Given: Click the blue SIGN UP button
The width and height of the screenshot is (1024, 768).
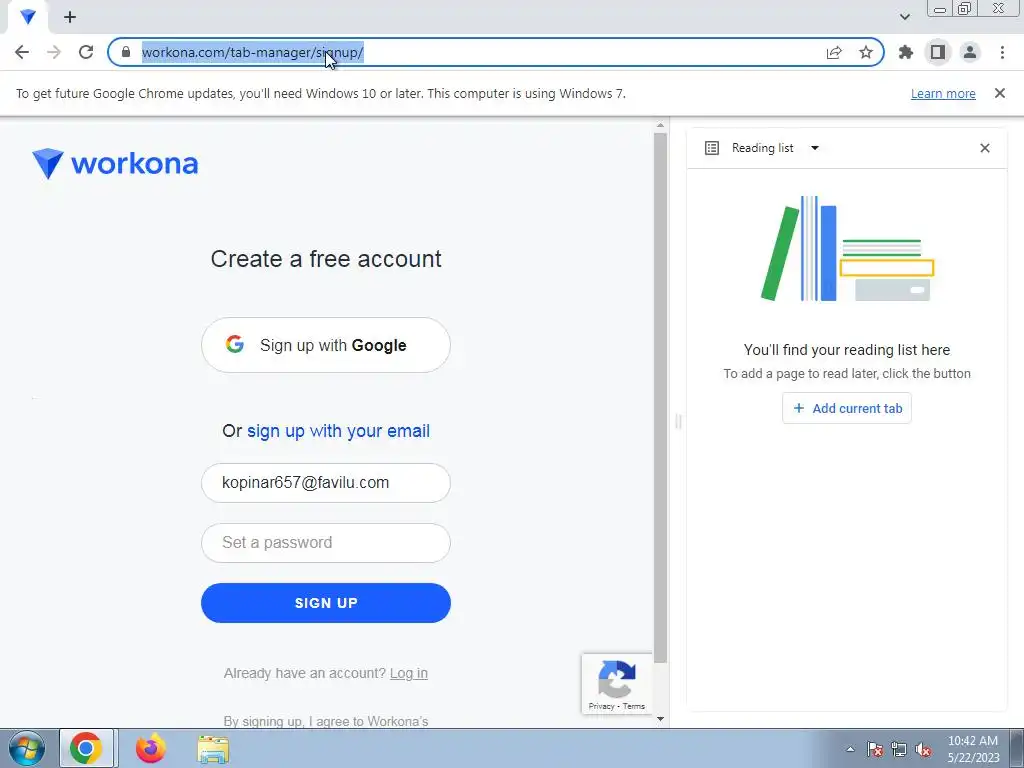Looking at the screenshot, I should (326, 603).
